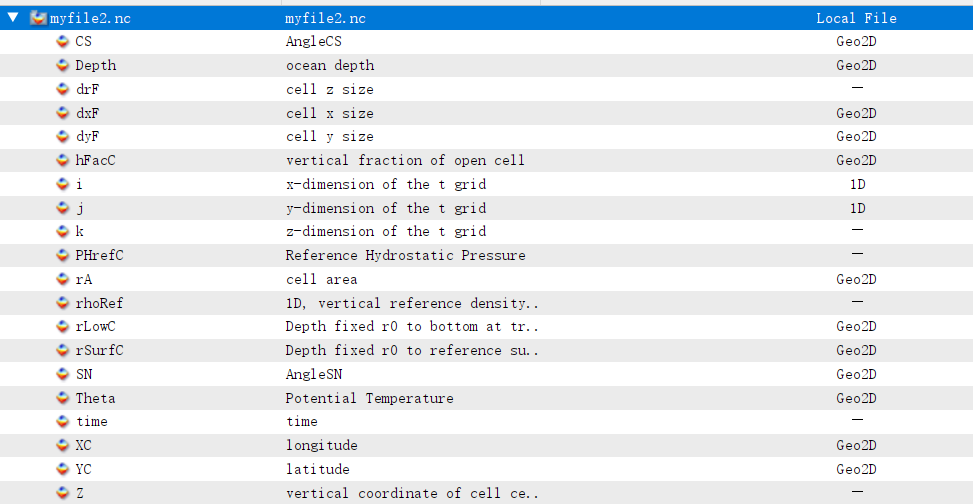Image resolution: width=973 pixels, height=504 pixels.
Task: Collapse the myfile2.nc tree node
Action: [x=13, y=18]
